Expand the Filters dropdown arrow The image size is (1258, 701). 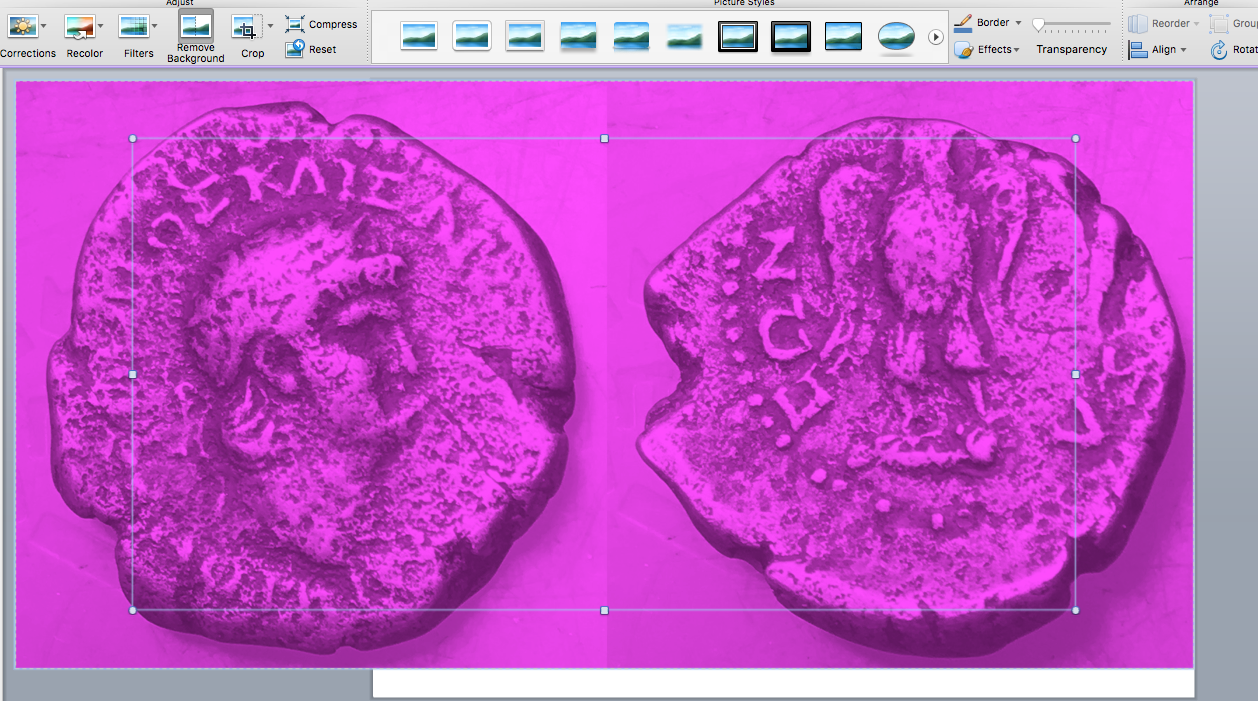point(154,26)
